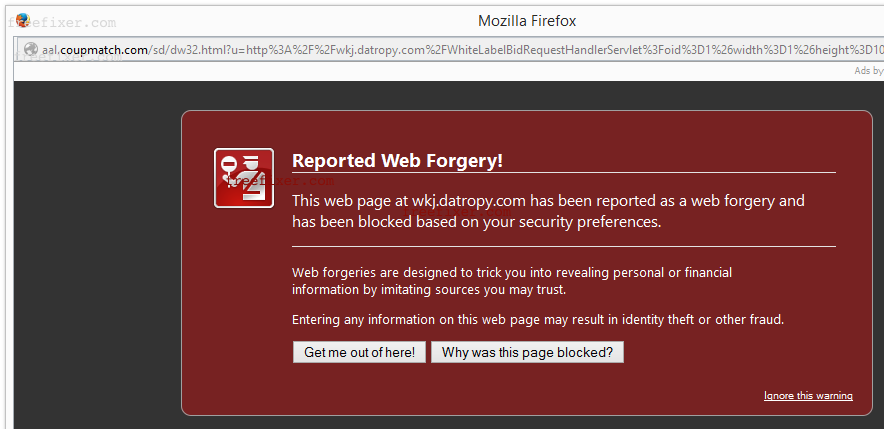
Task: Click the Ads by label
Action: click(x=869, y=71)
